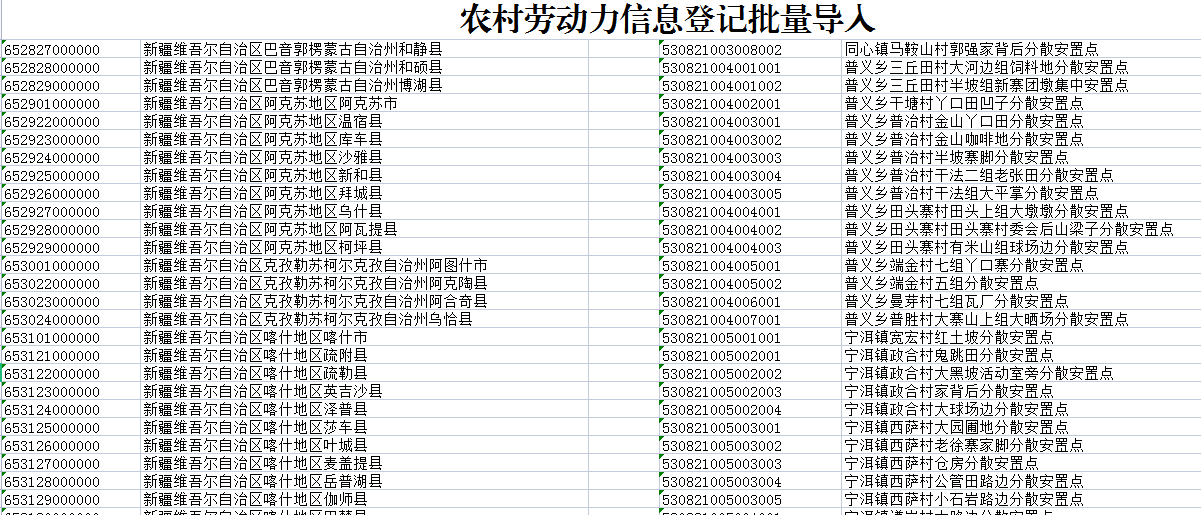
Task: Select cell with code 530821003008002
Action: pyautogui.click(x=750, y=50)
